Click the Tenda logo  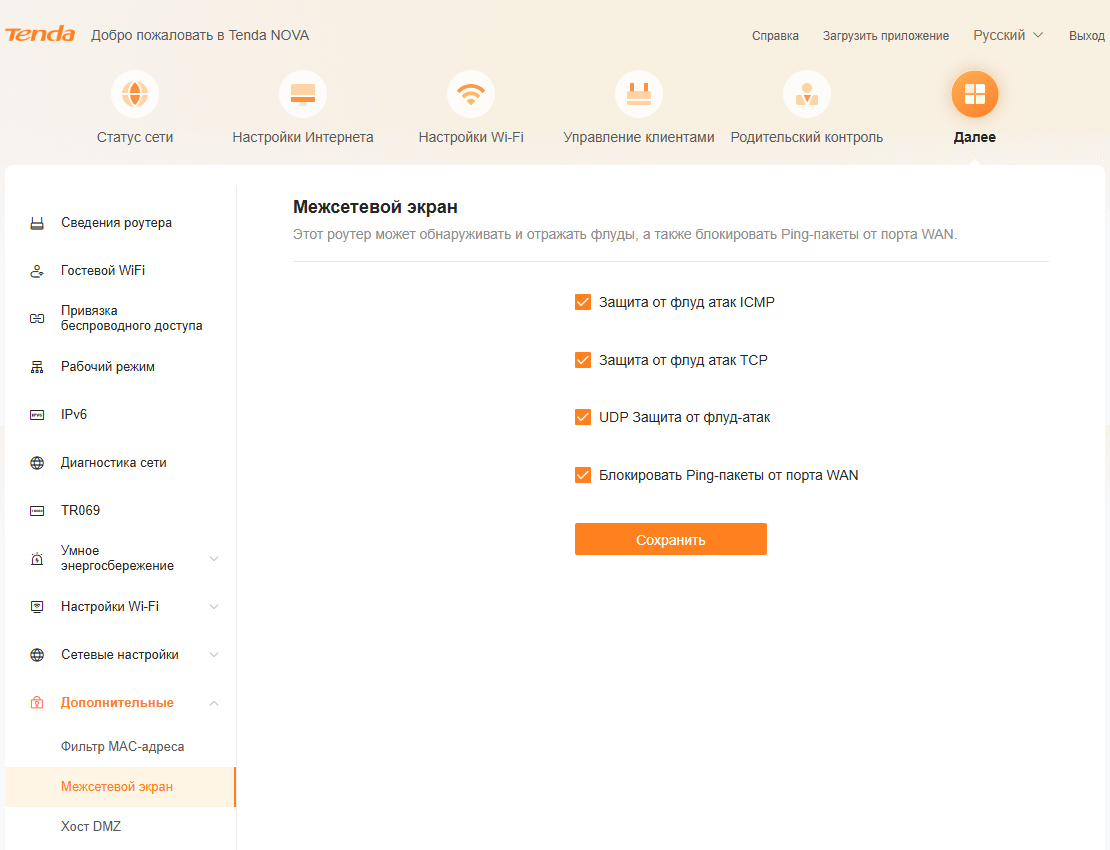pos(40,34)
